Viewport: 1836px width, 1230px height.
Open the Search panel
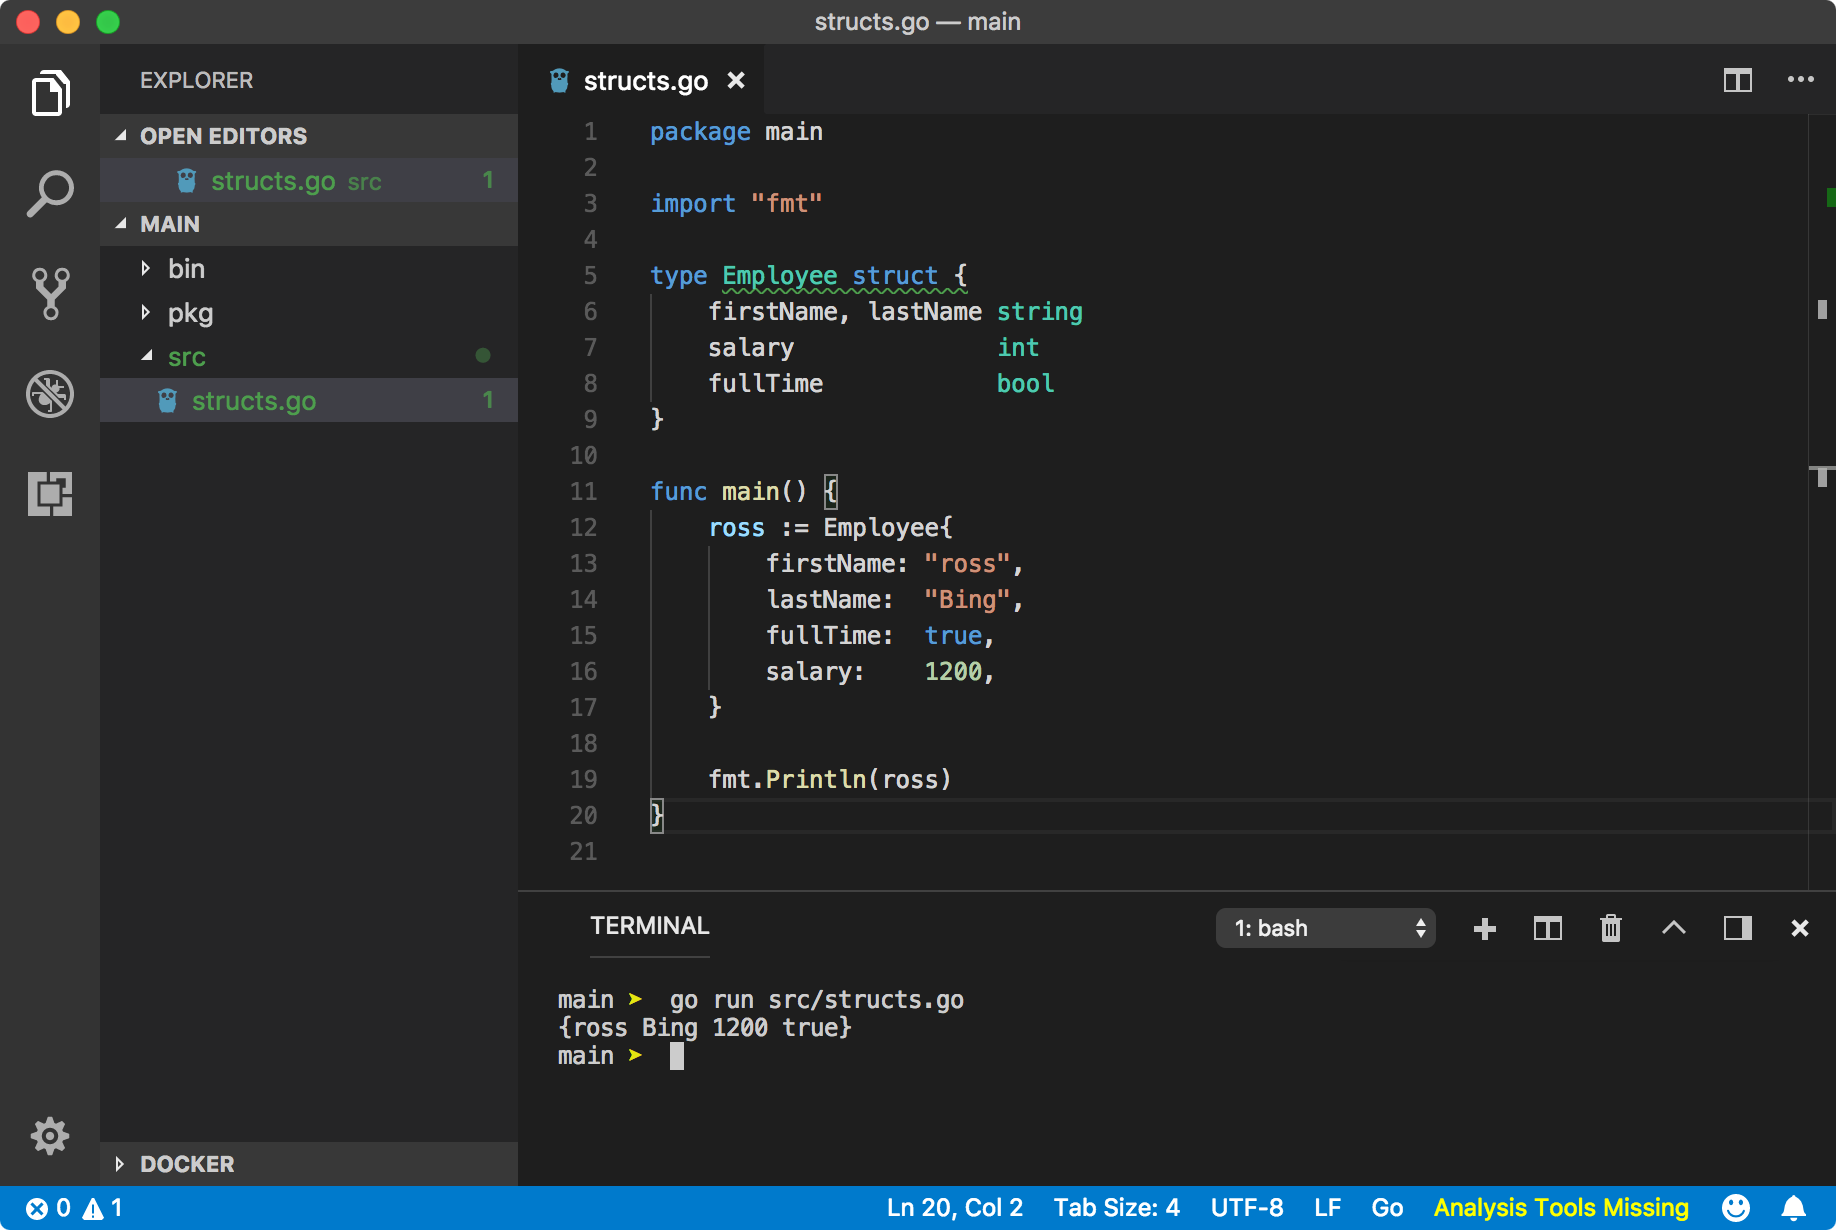tap(49, 193)
